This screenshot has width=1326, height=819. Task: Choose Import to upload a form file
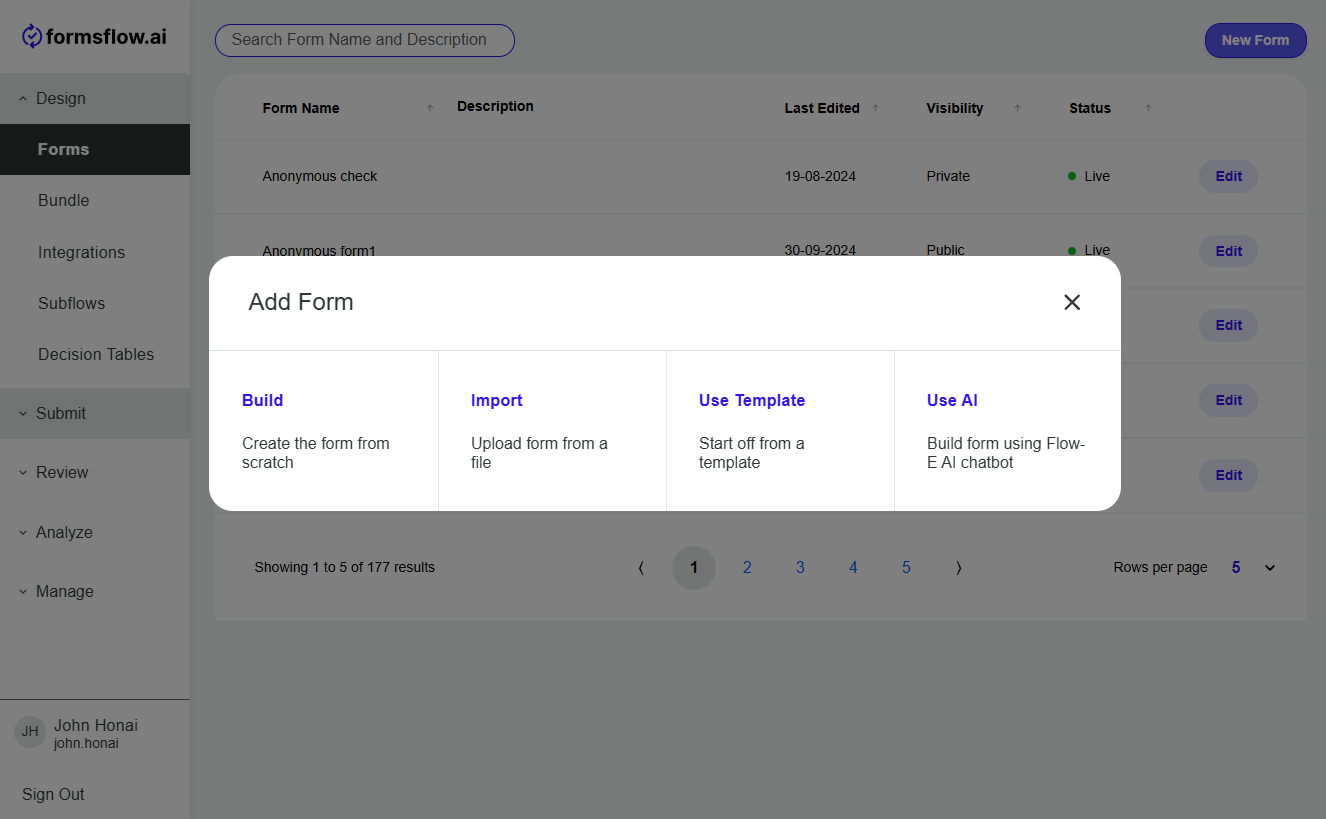pyautogui.click(x=552, y=431)
